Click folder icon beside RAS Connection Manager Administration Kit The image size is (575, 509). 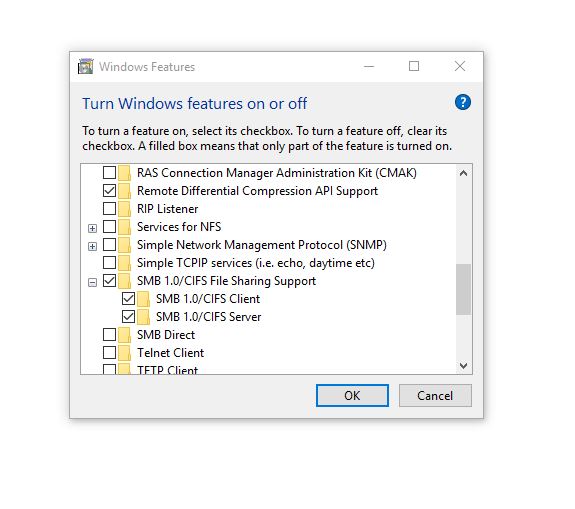click(x=125, y=173)
